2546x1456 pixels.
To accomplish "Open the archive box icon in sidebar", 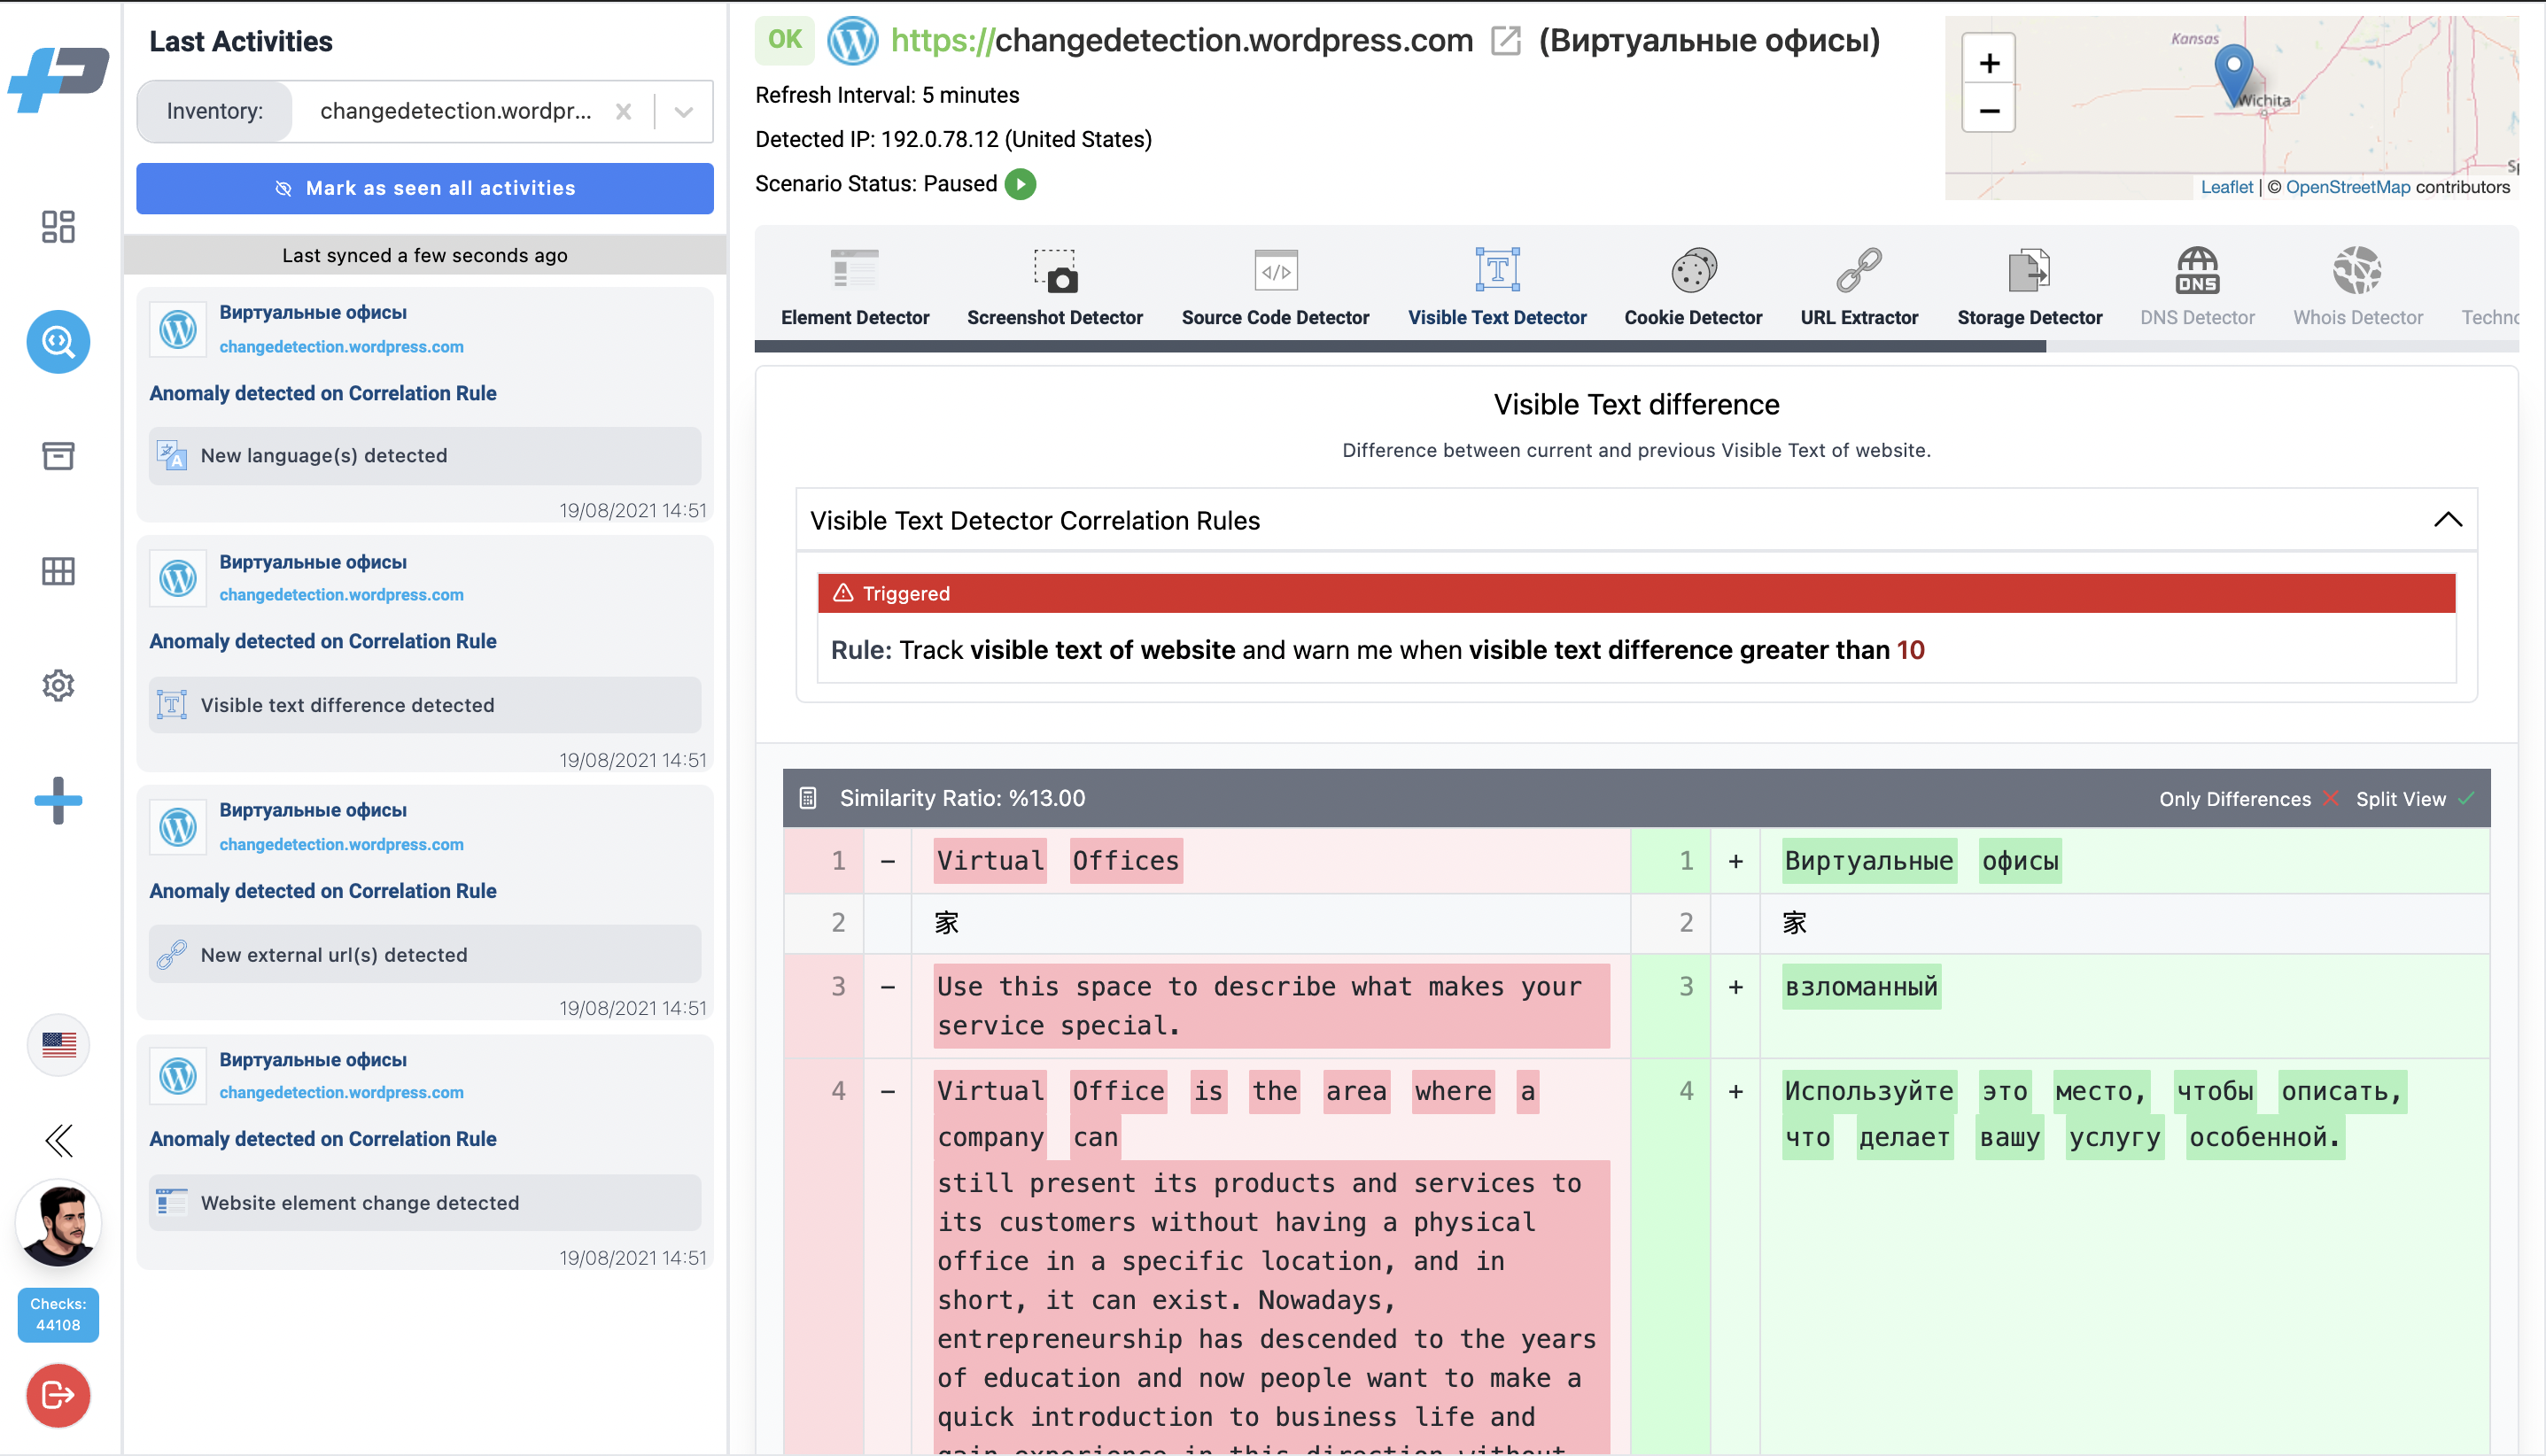I will 58,456.
